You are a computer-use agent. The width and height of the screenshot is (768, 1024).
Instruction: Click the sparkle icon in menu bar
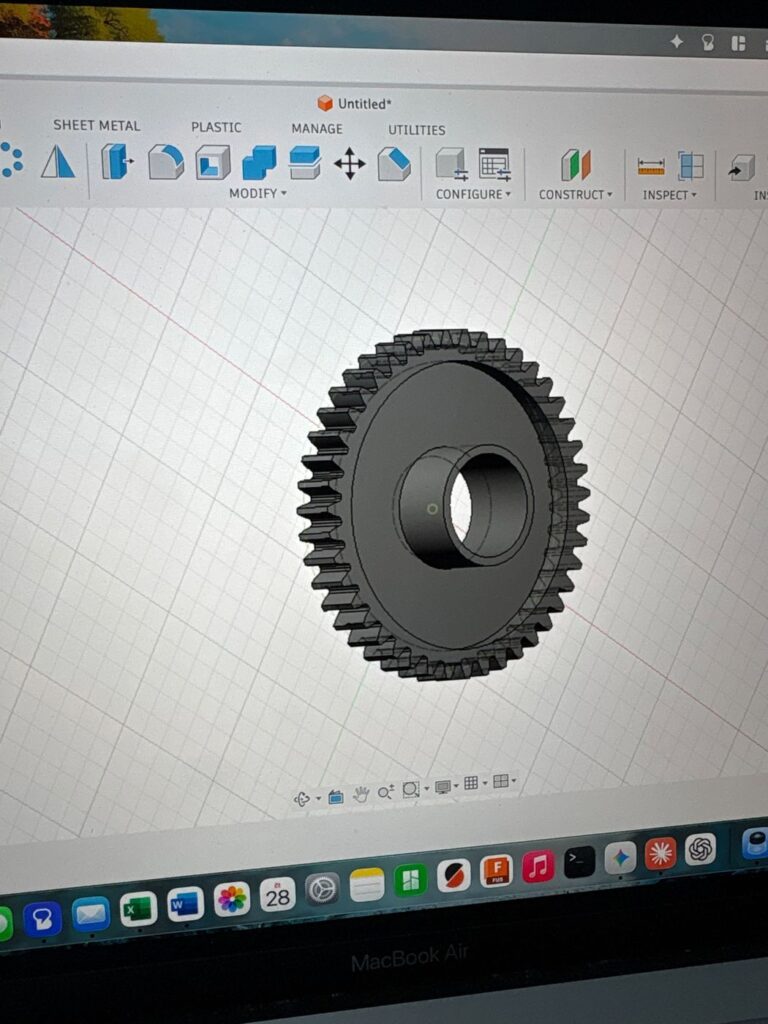click(x=677, y=41)
